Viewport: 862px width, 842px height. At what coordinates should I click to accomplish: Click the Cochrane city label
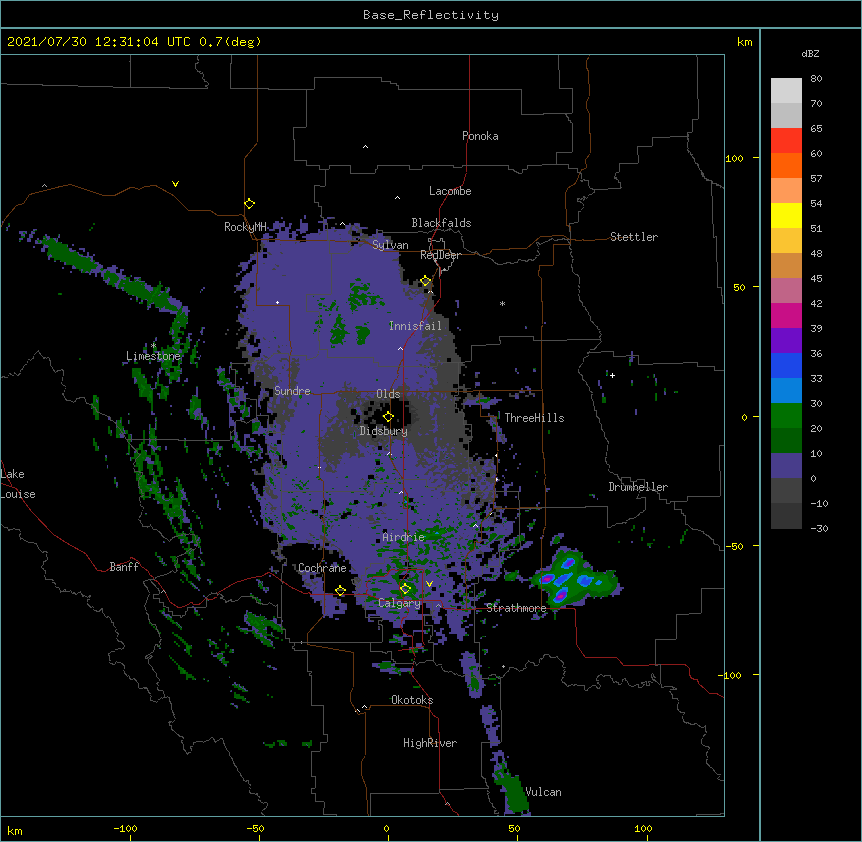[x=322, y=568]
